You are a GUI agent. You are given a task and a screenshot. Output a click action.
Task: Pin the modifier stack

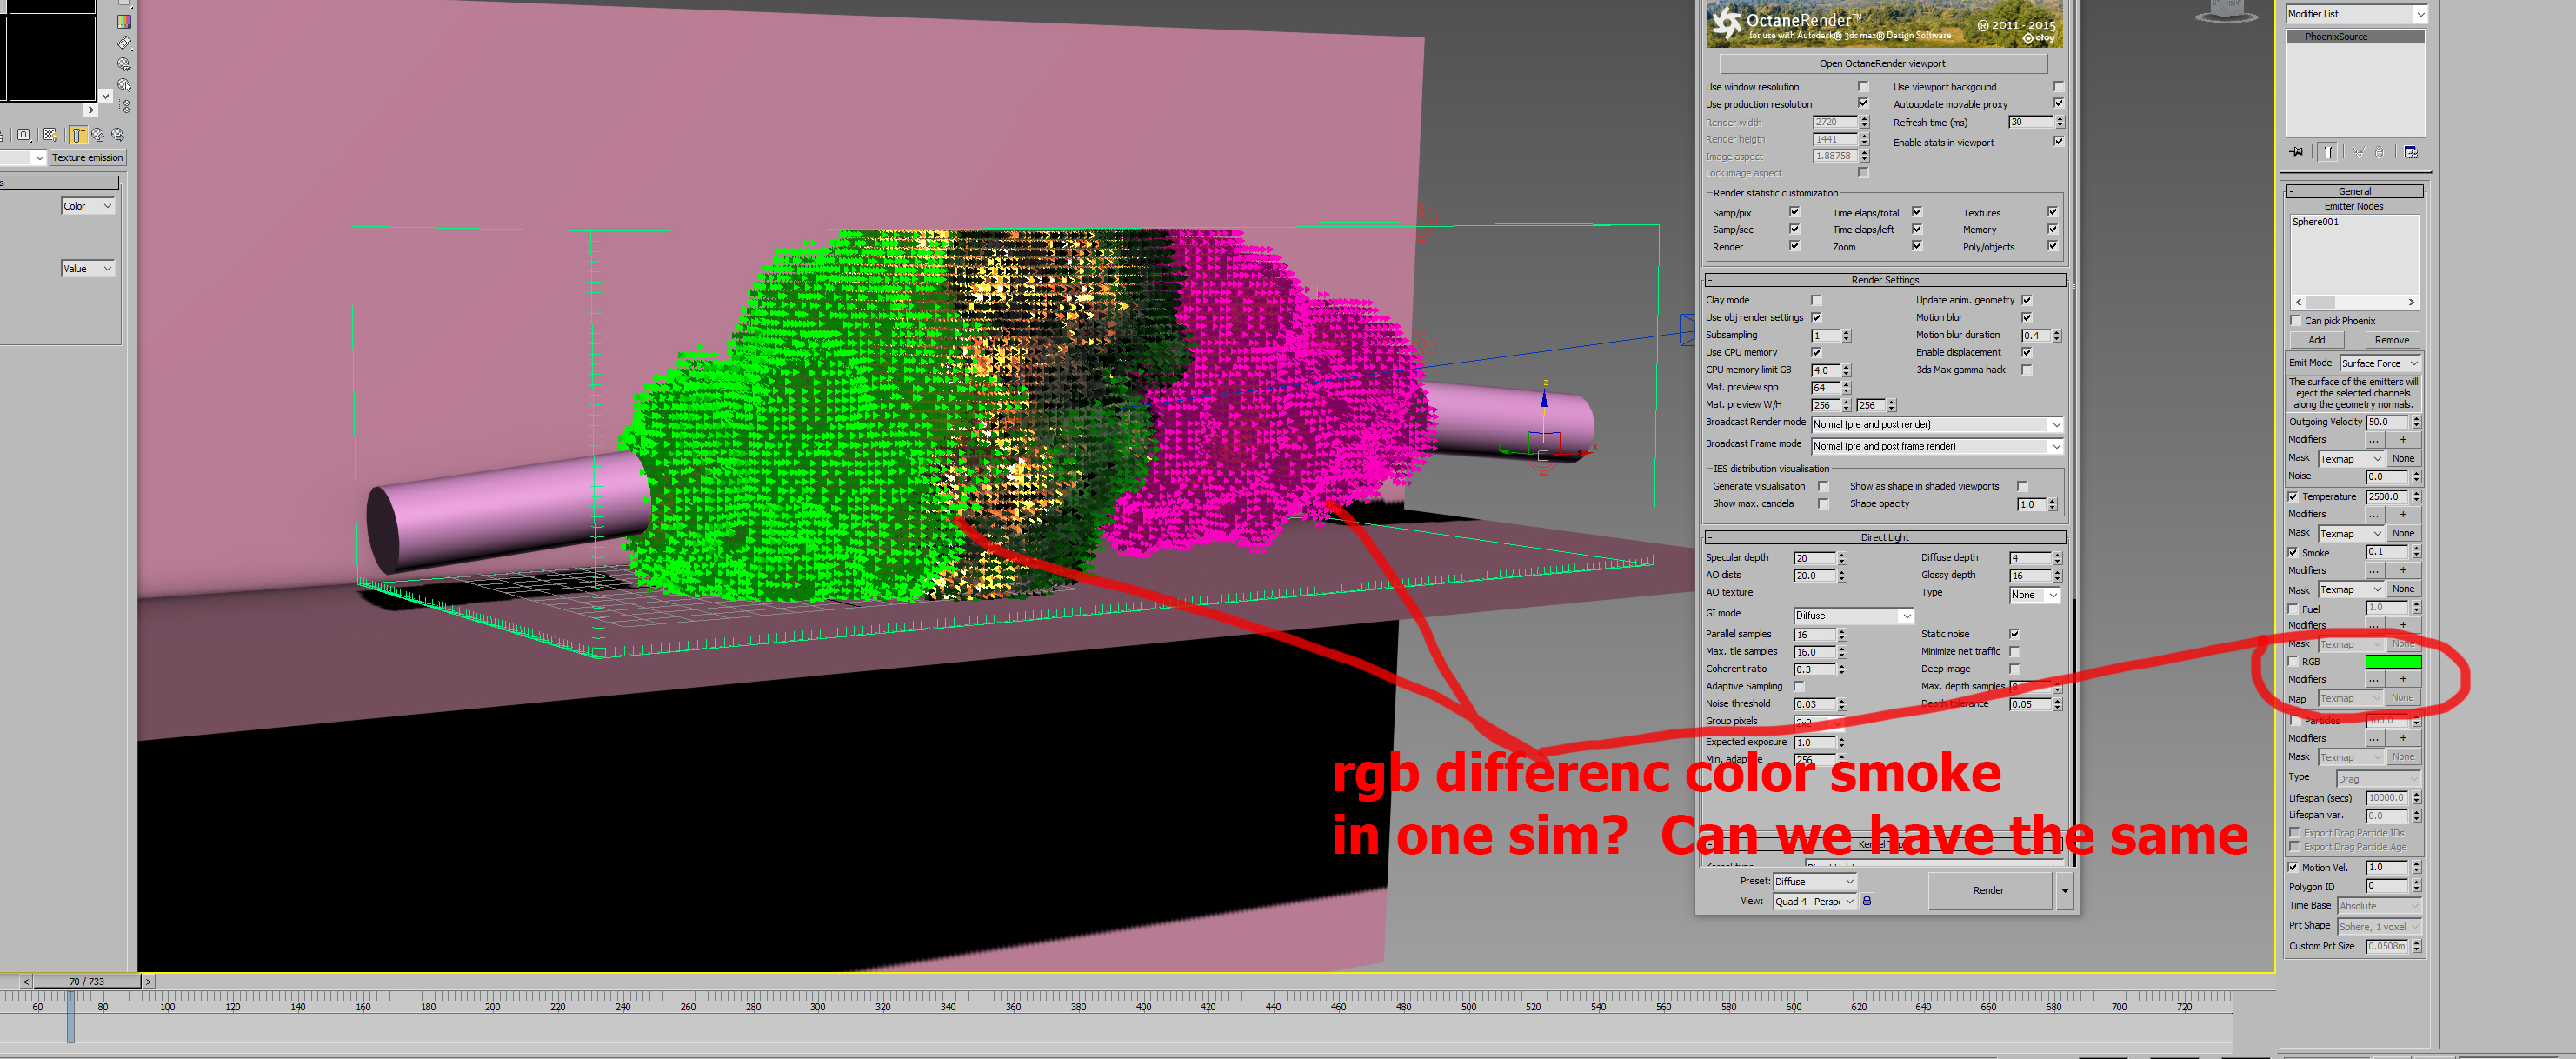2296,152
